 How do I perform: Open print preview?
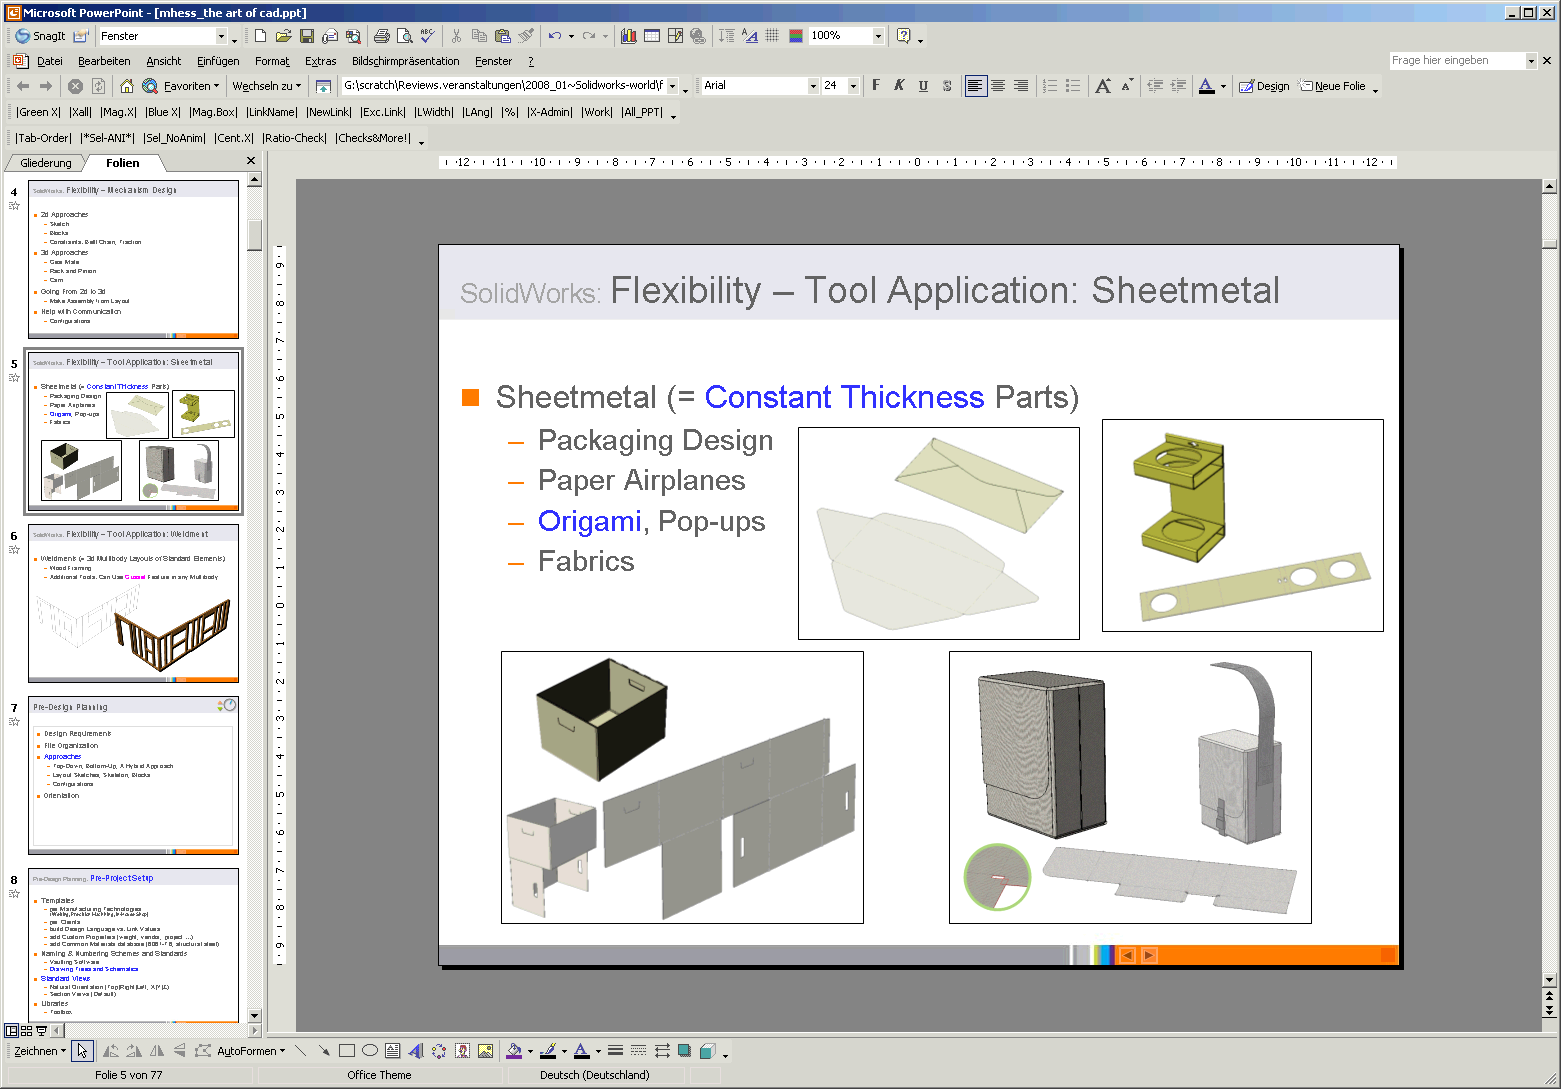404,36
